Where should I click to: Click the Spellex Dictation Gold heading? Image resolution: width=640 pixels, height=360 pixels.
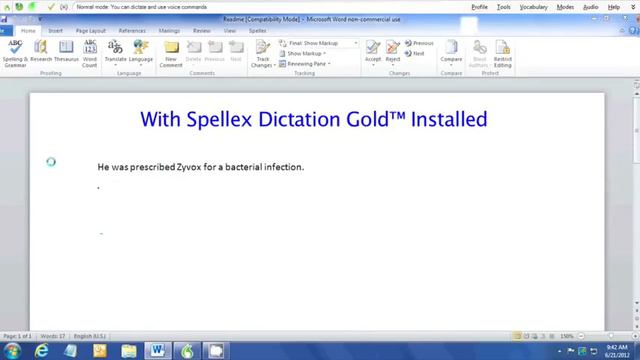click(x=313, y=119)
